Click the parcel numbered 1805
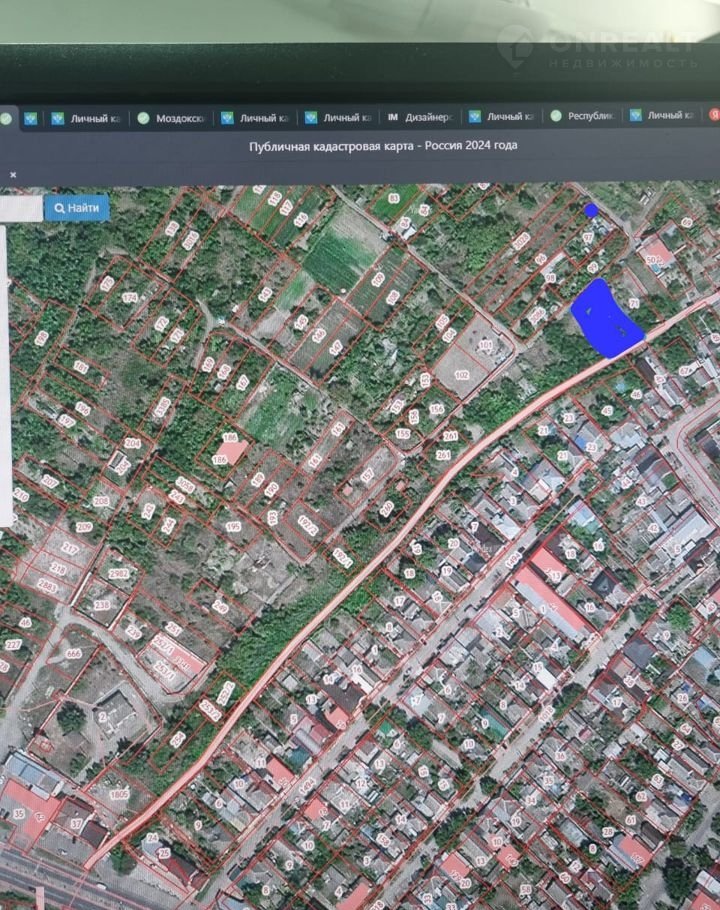This screenshot has height=910, width=720. [119, 793]
